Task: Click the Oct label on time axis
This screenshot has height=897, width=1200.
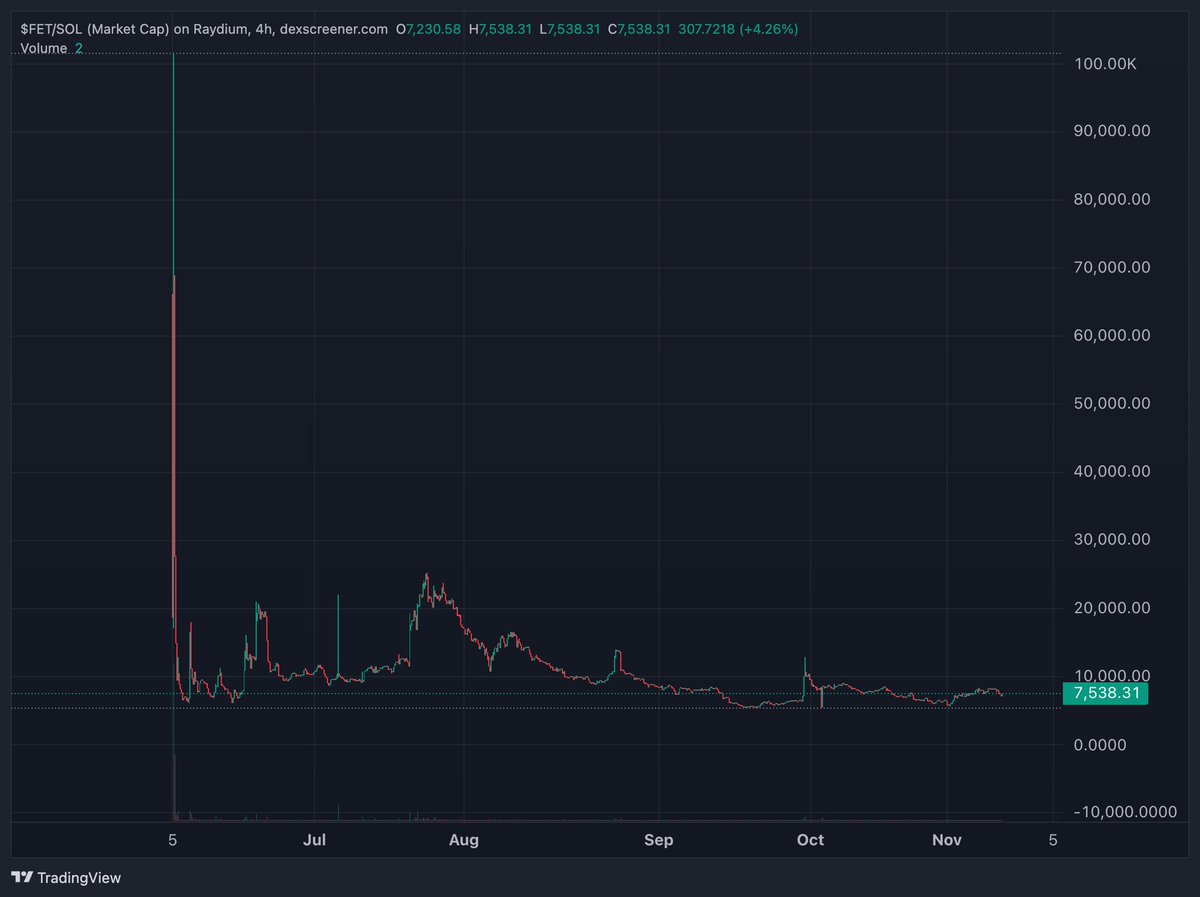Action: pos(811,840)
